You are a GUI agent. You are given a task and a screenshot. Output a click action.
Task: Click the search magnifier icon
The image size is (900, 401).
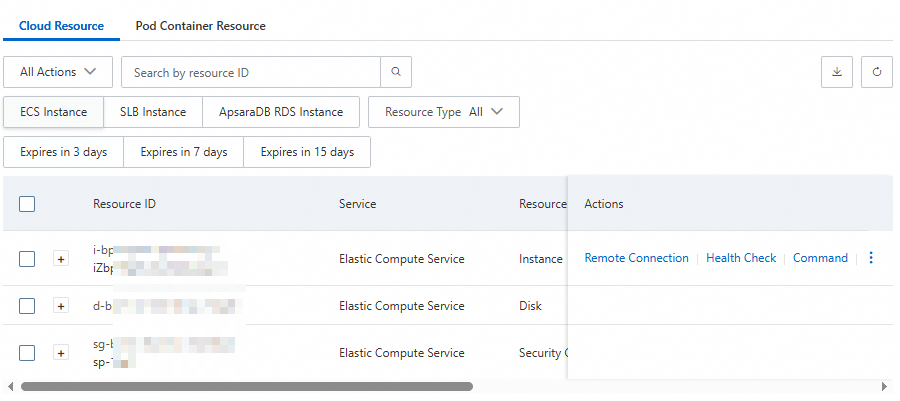[x=396, y=72]
